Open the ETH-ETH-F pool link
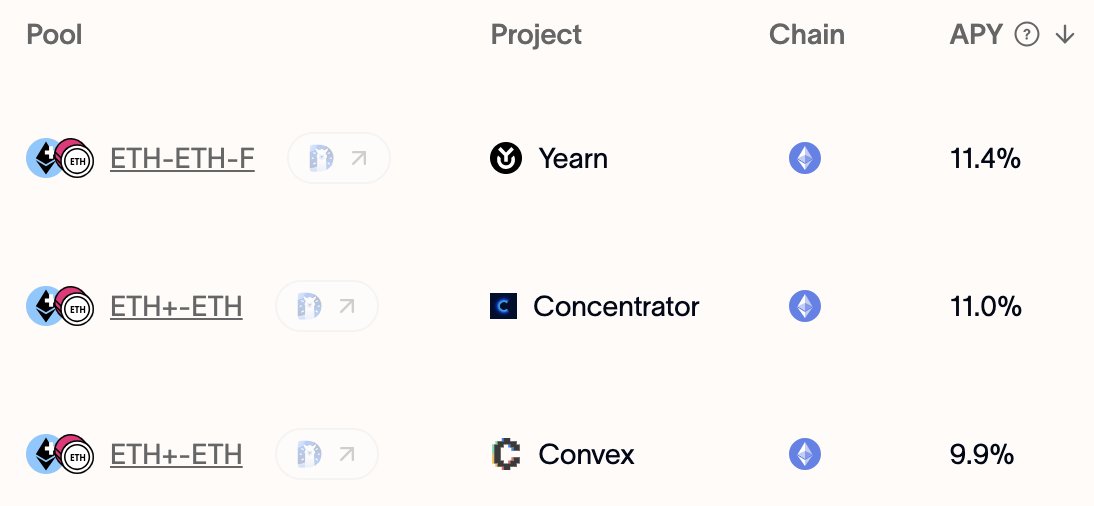The height and width of the screenshot is (506, 1094). tap(182, 159)
